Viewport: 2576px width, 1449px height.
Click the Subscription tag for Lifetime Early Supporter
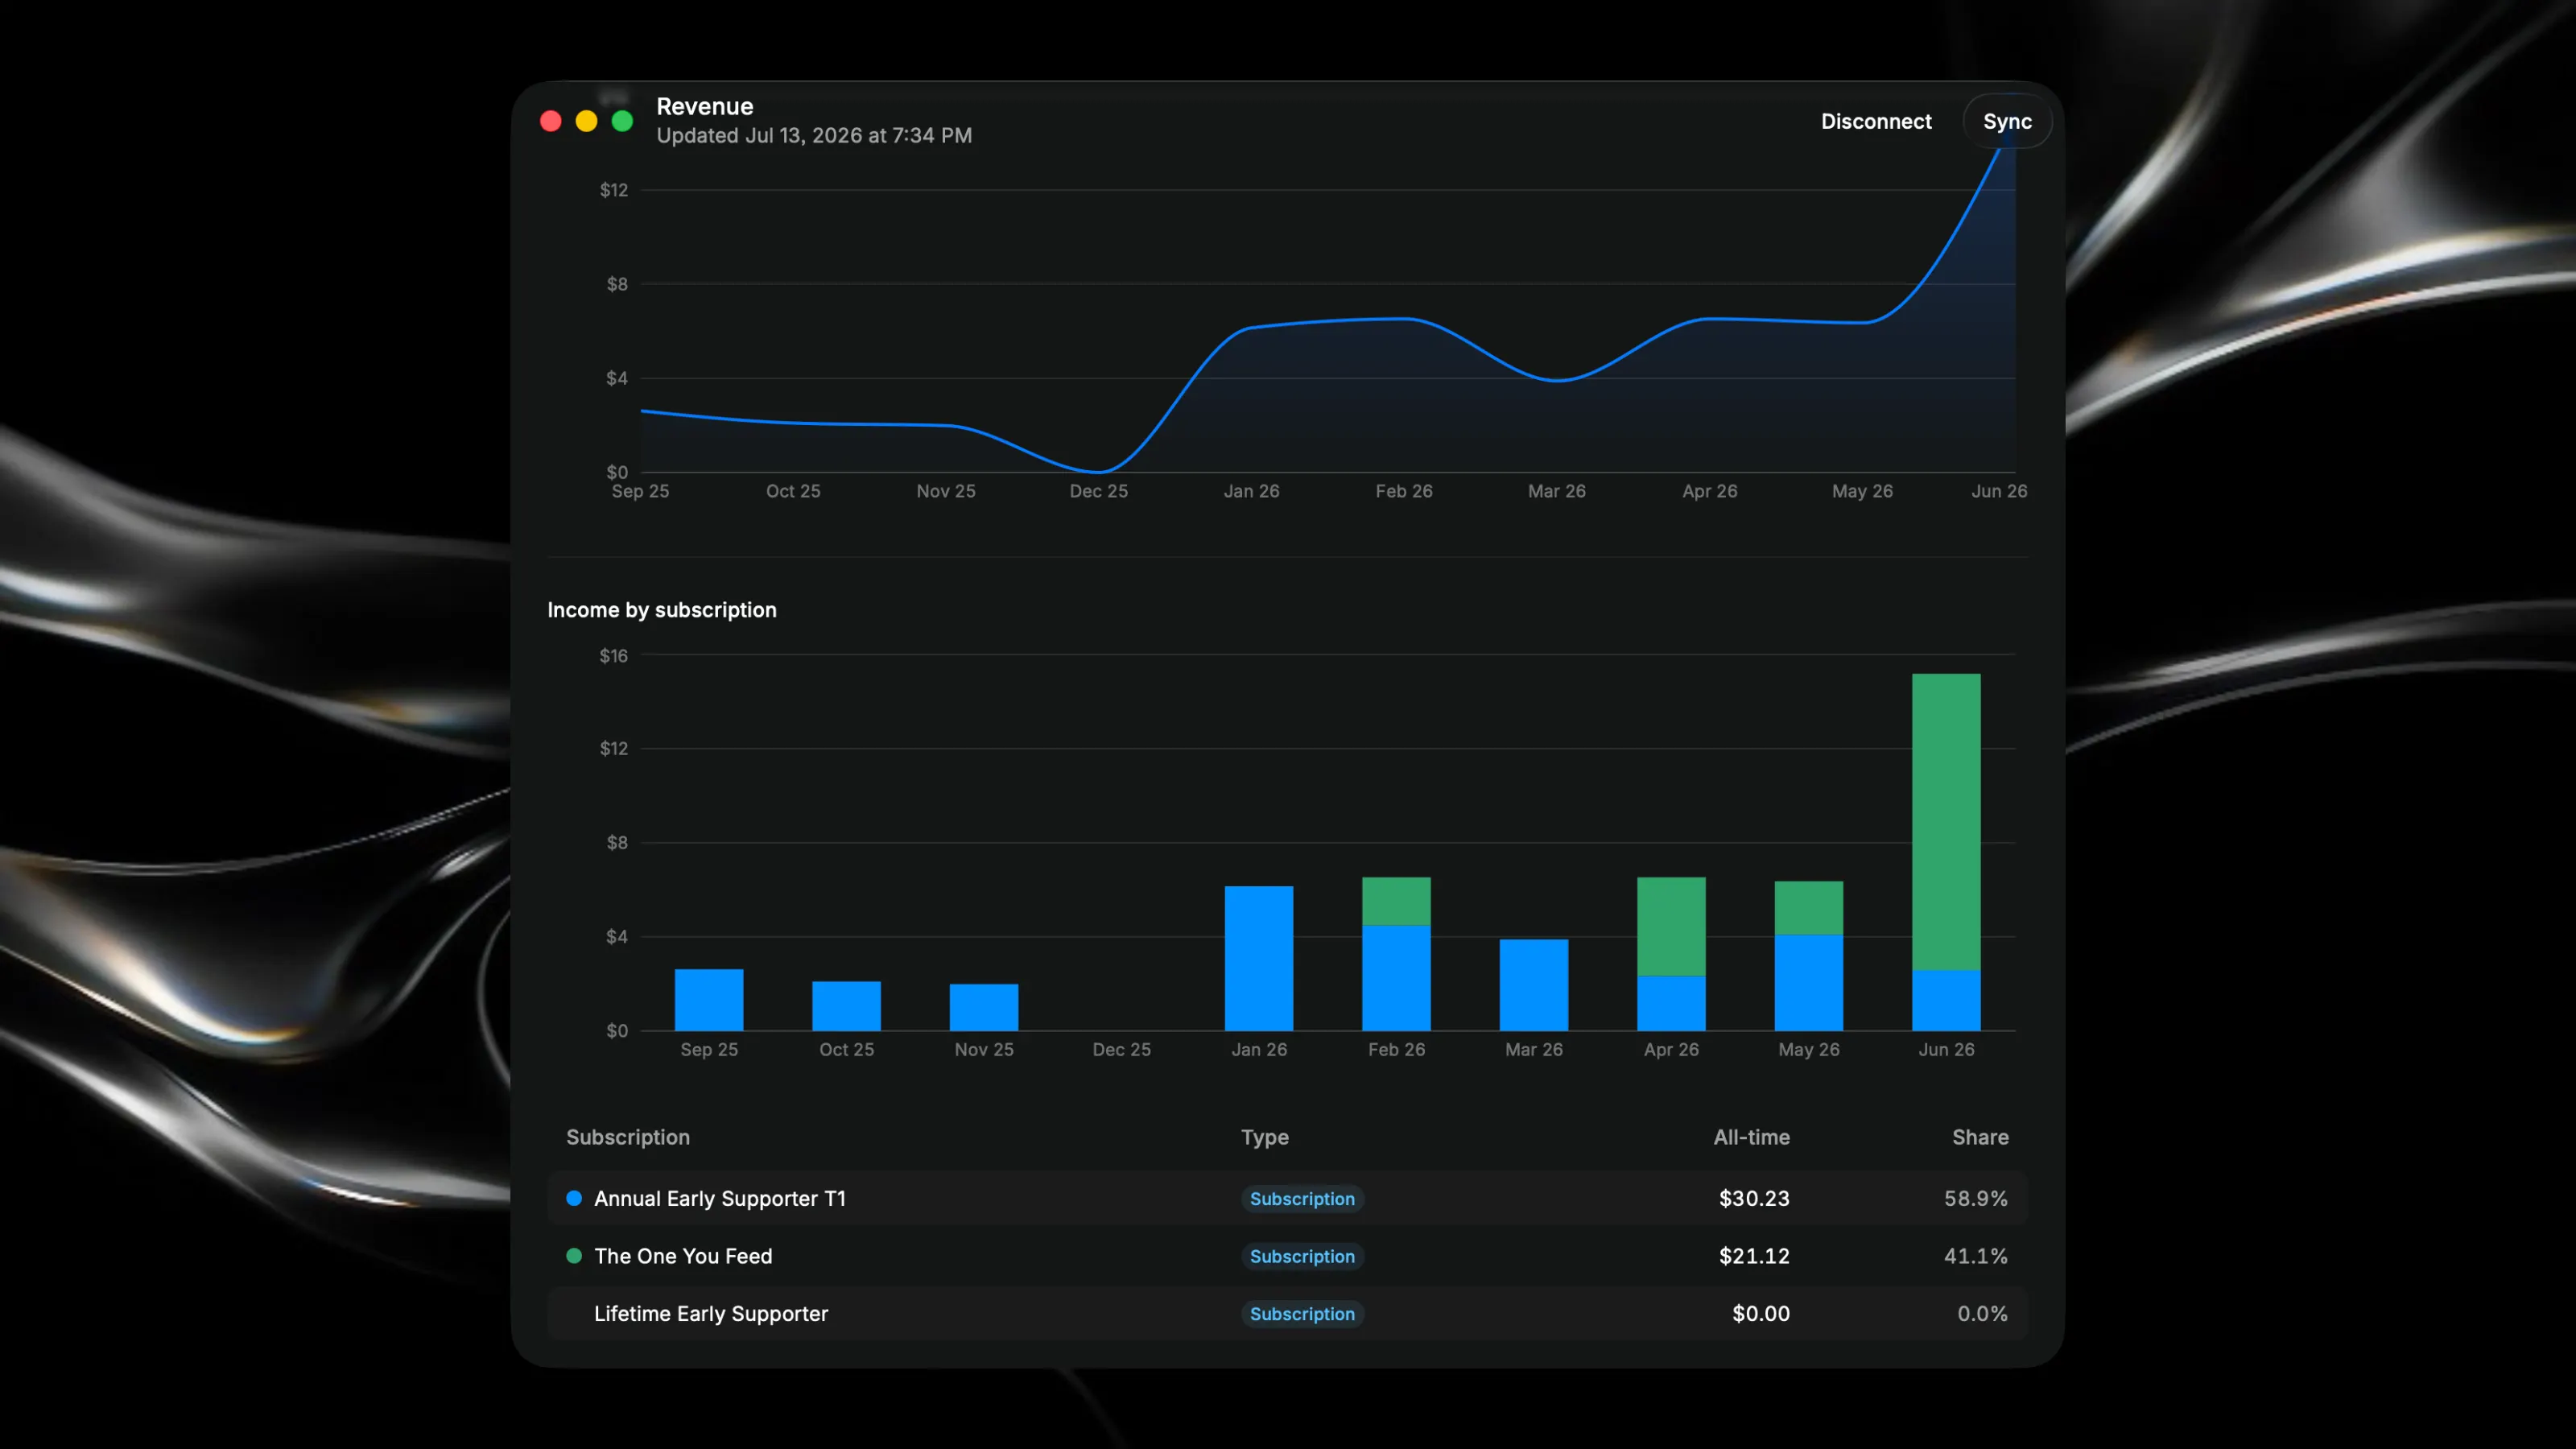coord(1302,1313)
